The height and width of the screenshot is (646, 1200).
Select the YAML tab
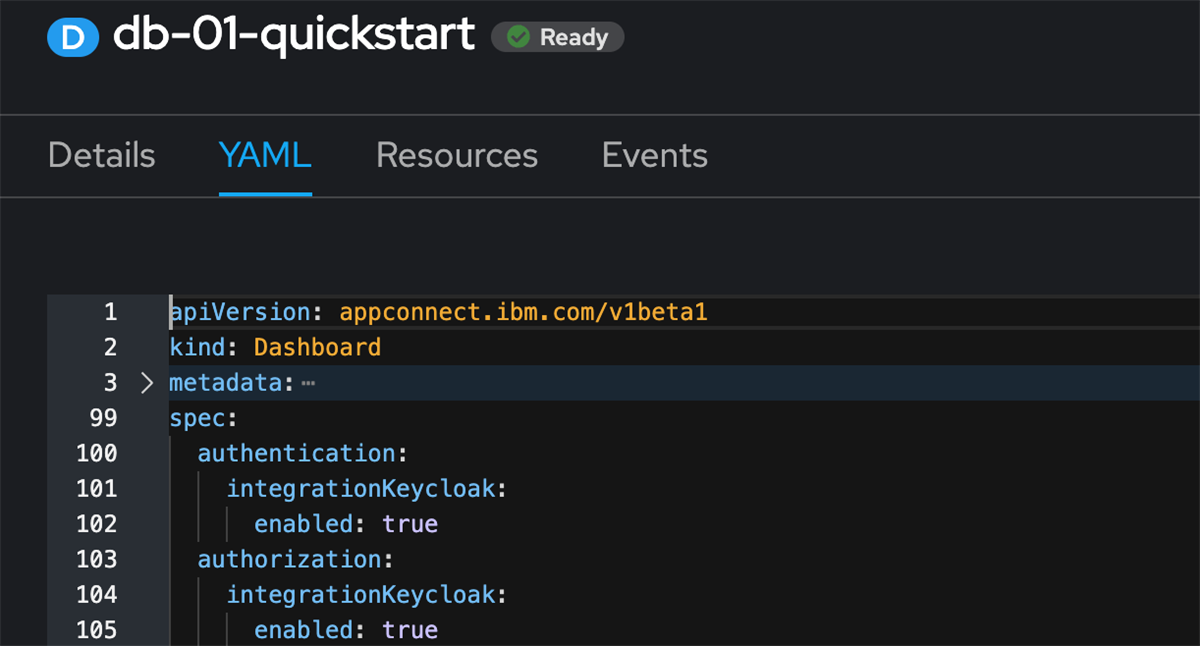[x=265, y=155]
